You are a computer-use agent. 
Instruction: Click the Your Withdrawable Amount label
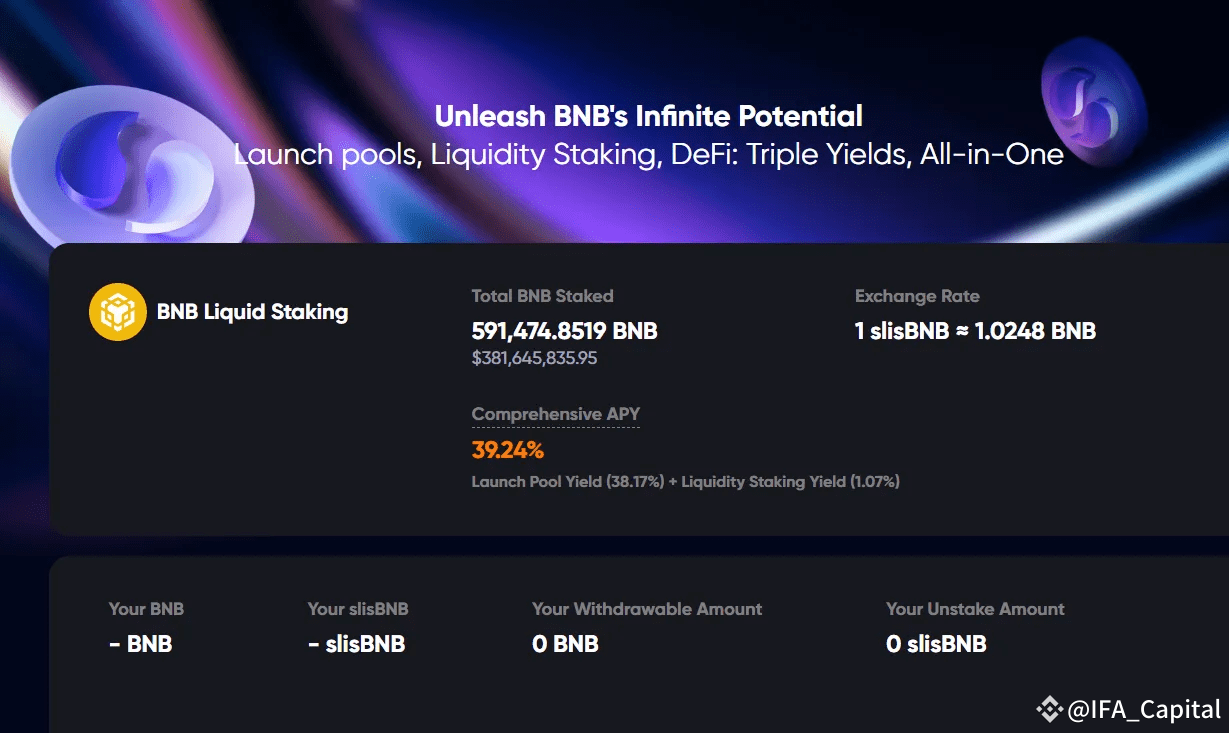pos(647,609)
